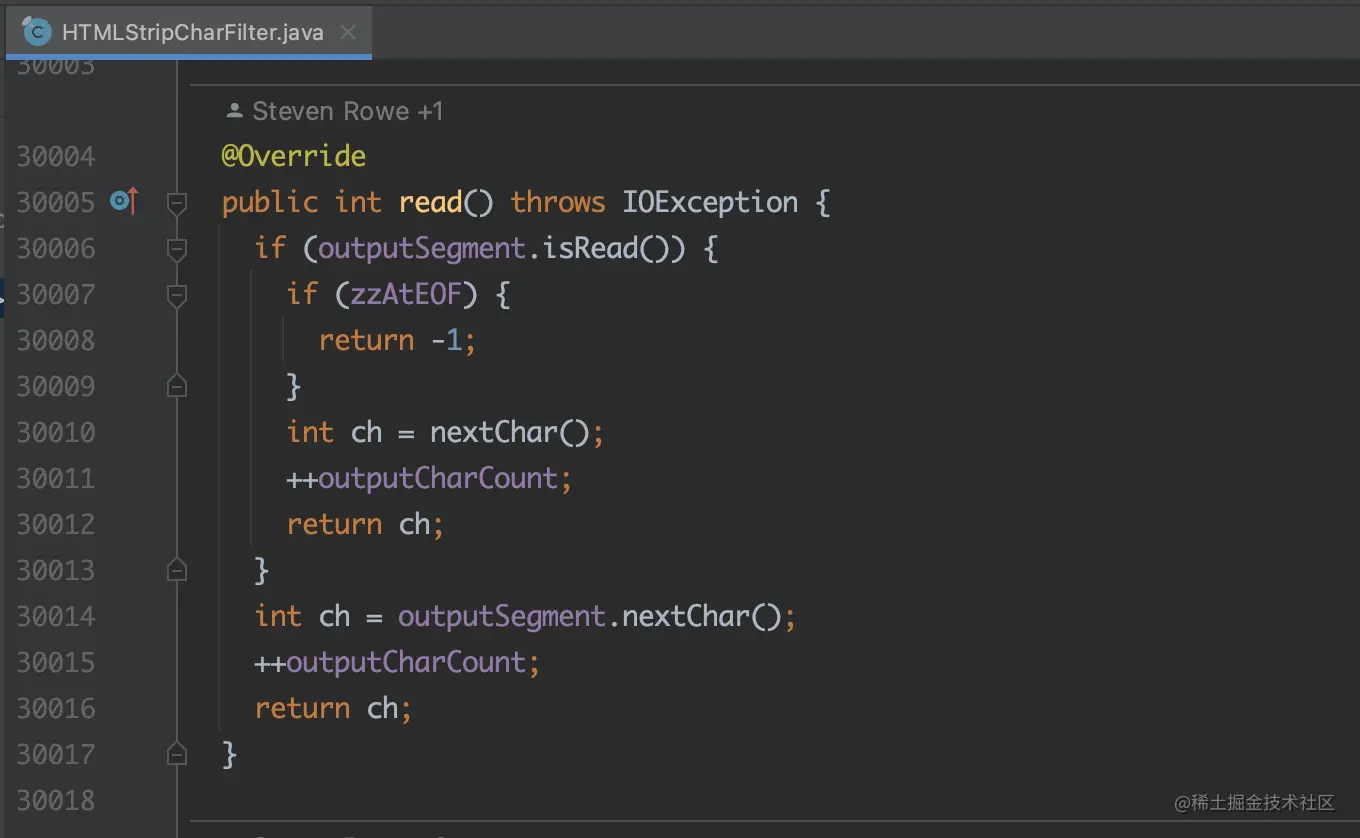Close the HTMLStripCharFilter.java tab
1360x838 pixels.
pyautogui.click(x=347, y=32)
